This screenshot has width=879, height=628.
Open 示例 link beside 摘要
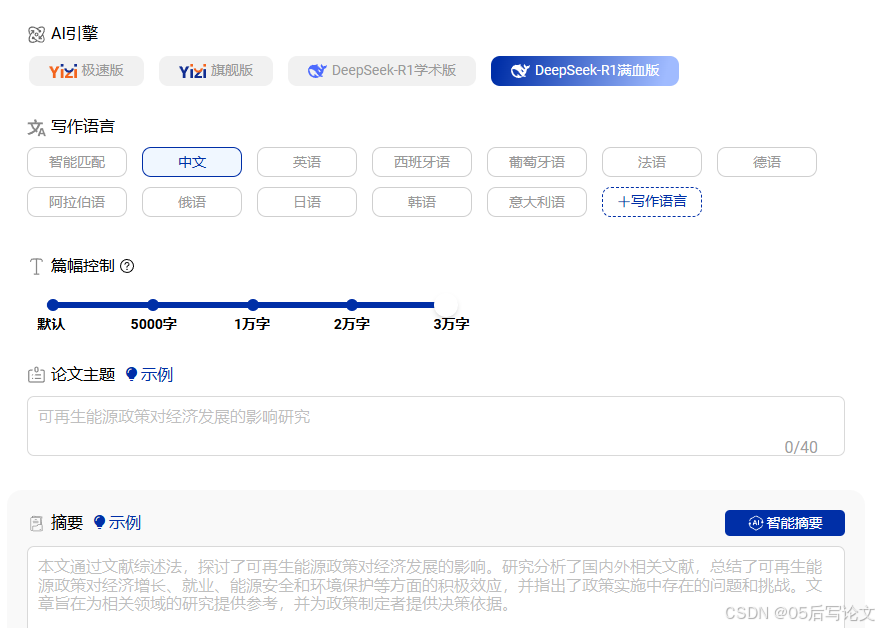pyautogui.click(x=124, y=523)
